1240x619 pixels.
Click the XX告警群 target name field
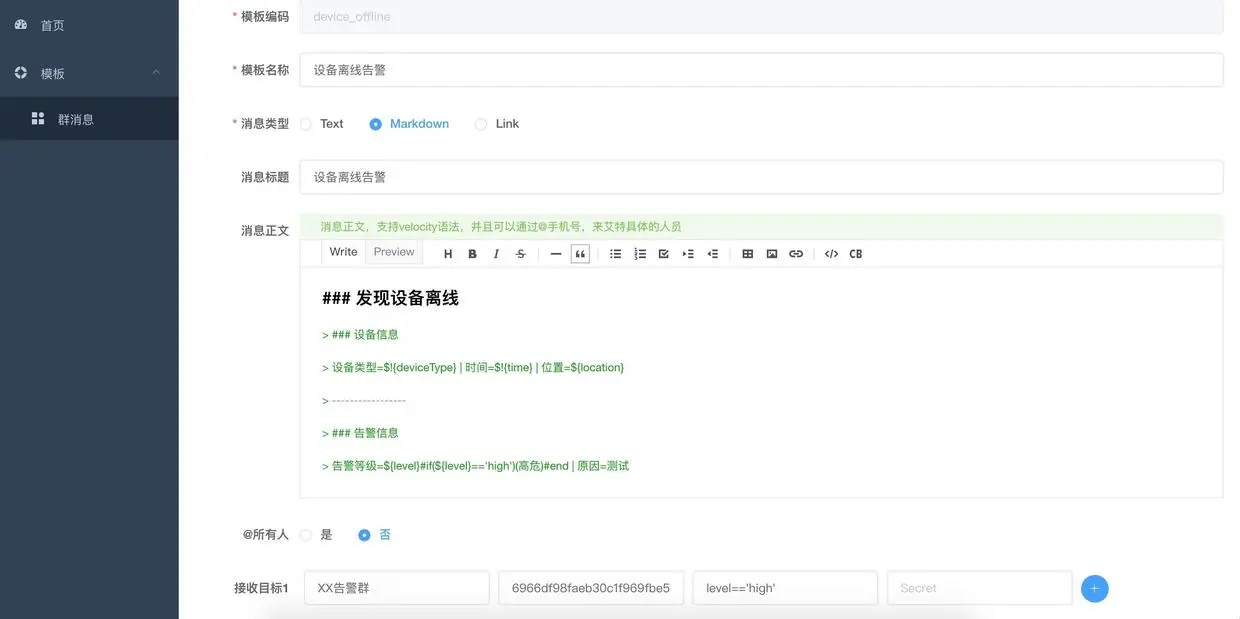click(397, 588)
